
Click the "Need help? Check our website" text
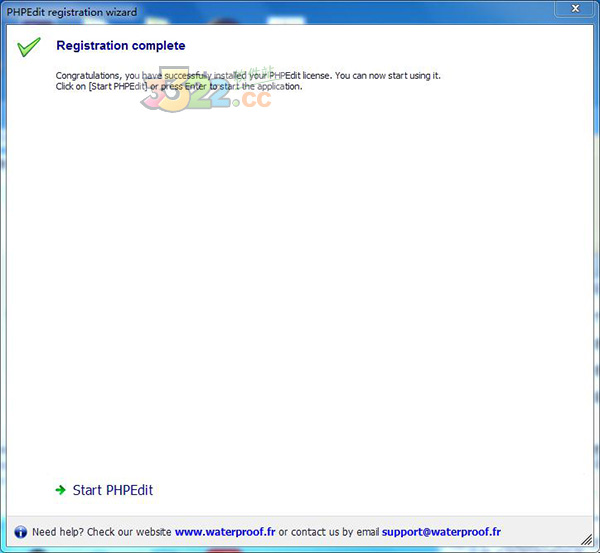(101, 532)
